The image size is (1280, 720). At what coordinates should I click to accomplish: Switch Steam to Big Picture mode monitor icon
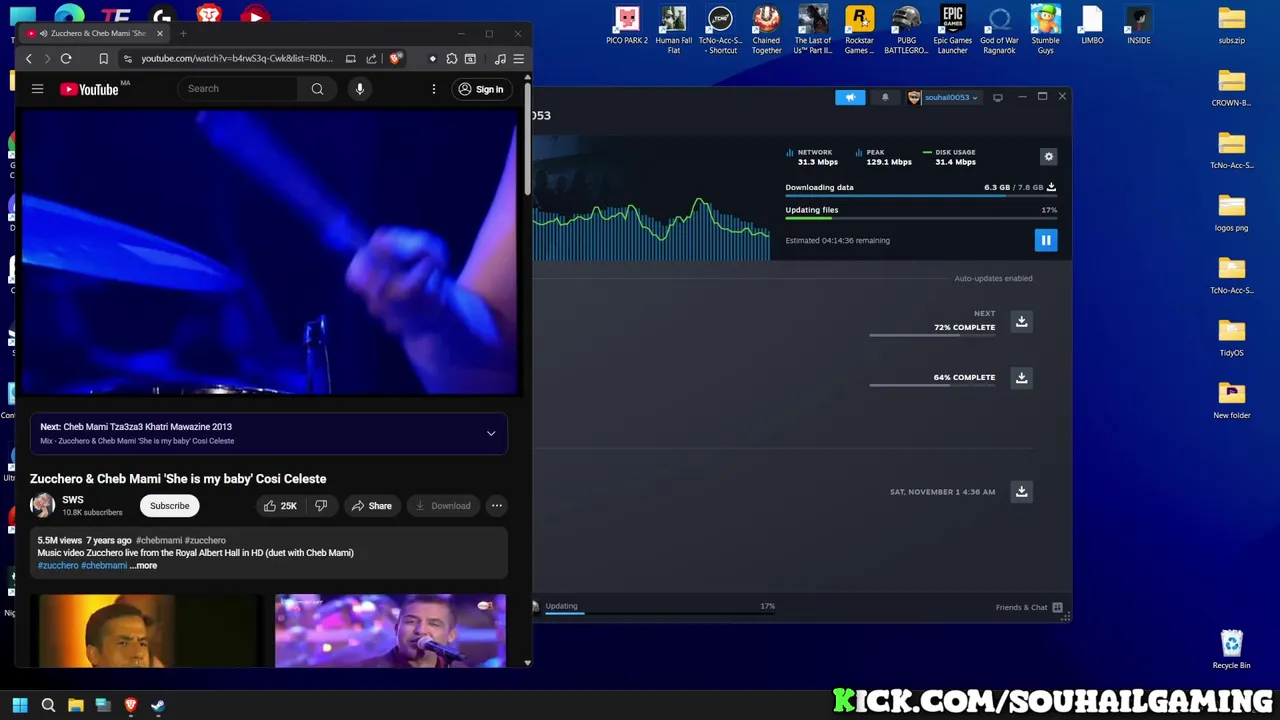pyautogui.click(x=998, y=97)
